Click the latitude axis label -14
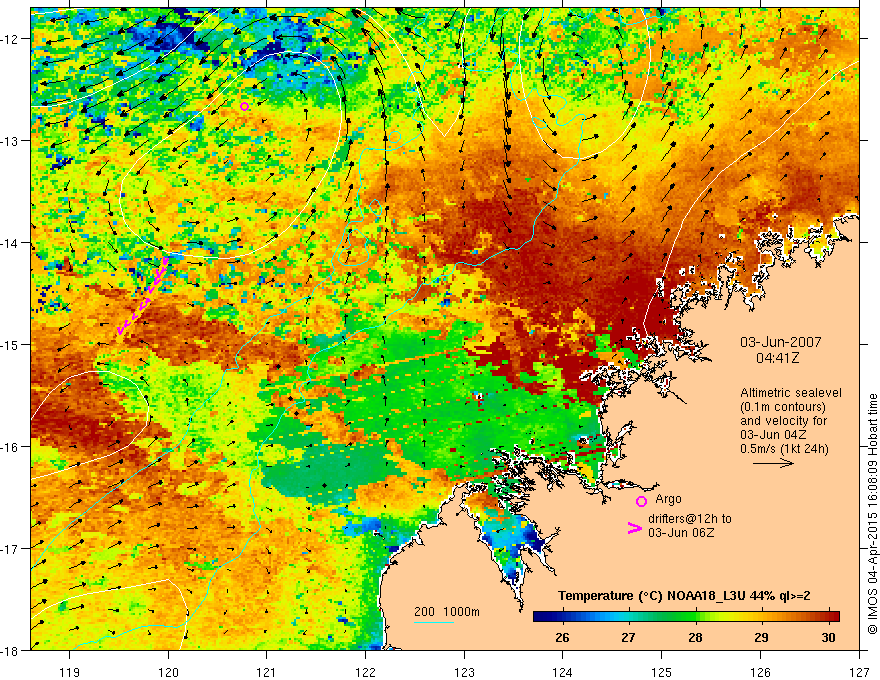The image size is (880, 680). 11,242
